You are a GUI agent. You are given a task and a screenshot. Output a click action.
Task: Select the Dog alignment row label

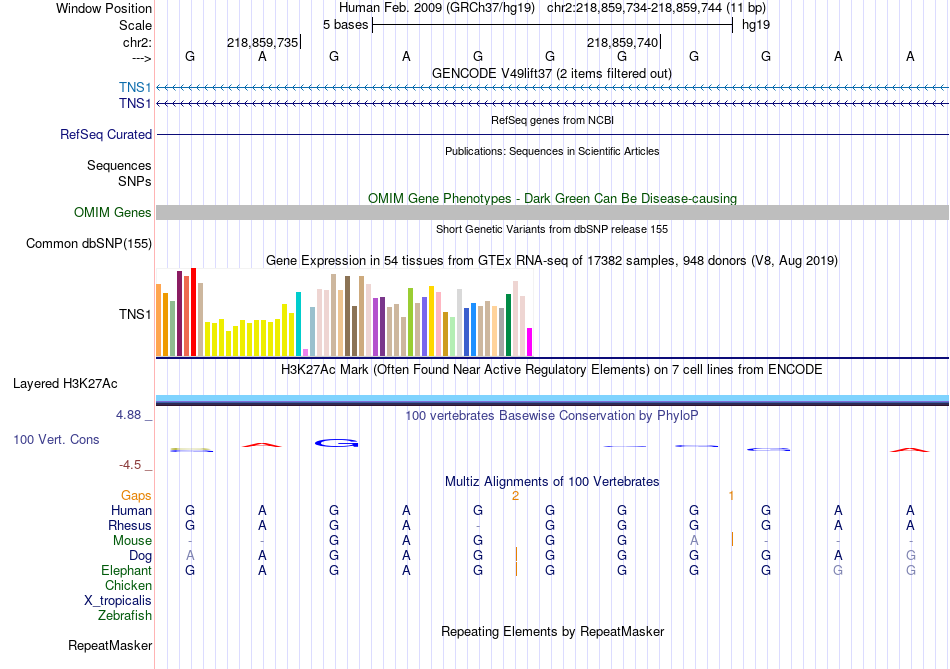[140, 556]
